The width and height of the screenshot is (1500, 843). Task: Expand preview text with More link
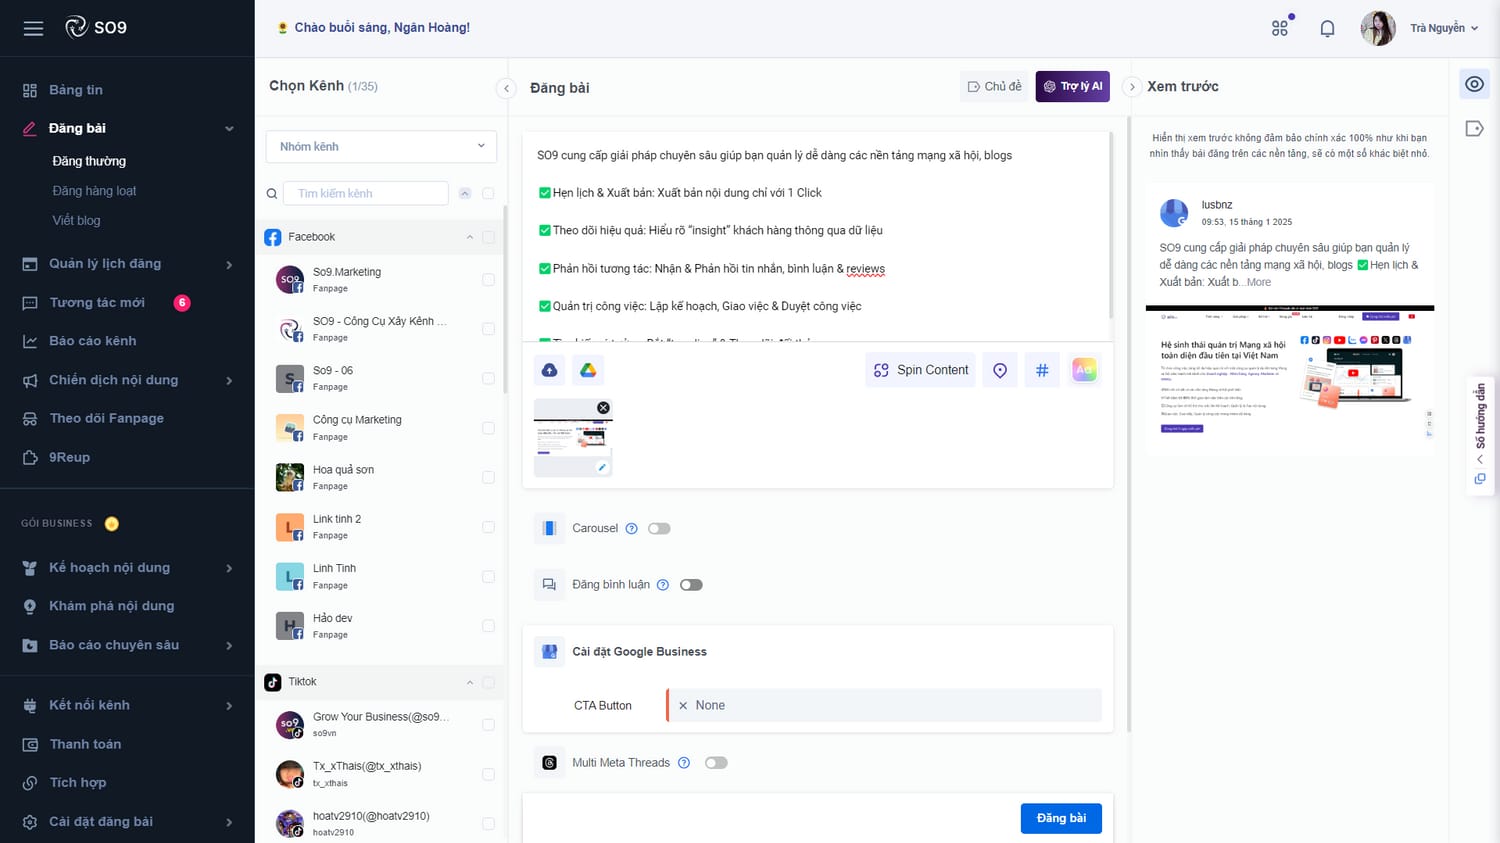click(x=1259, y=283)
